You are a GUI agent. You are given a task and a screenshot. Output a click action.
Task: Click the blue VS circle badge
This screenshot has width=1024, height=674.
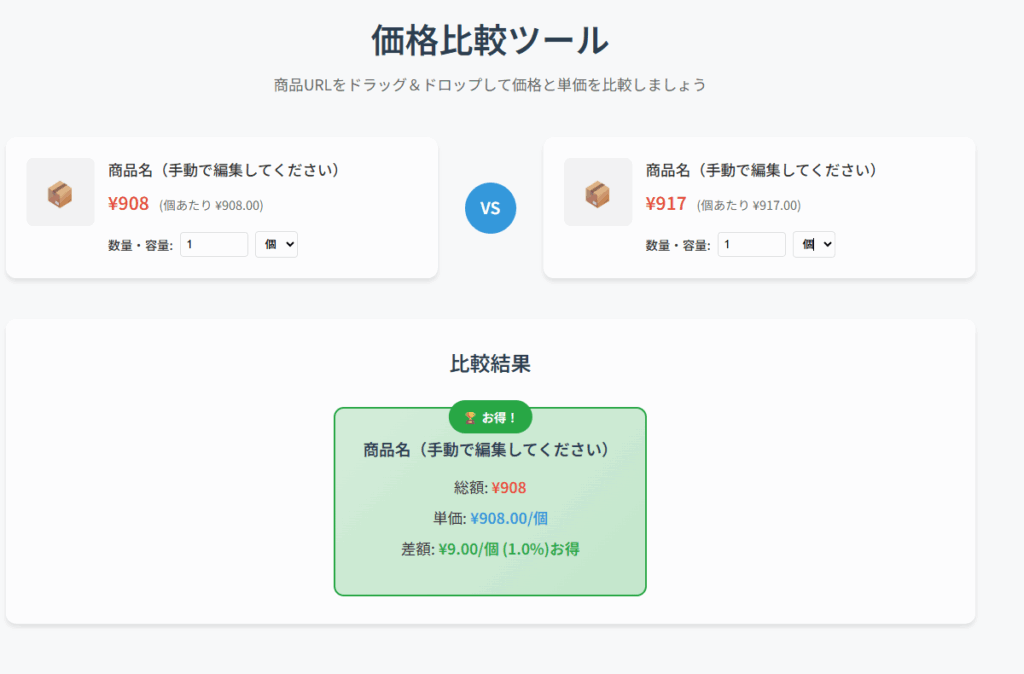point(490,208)
